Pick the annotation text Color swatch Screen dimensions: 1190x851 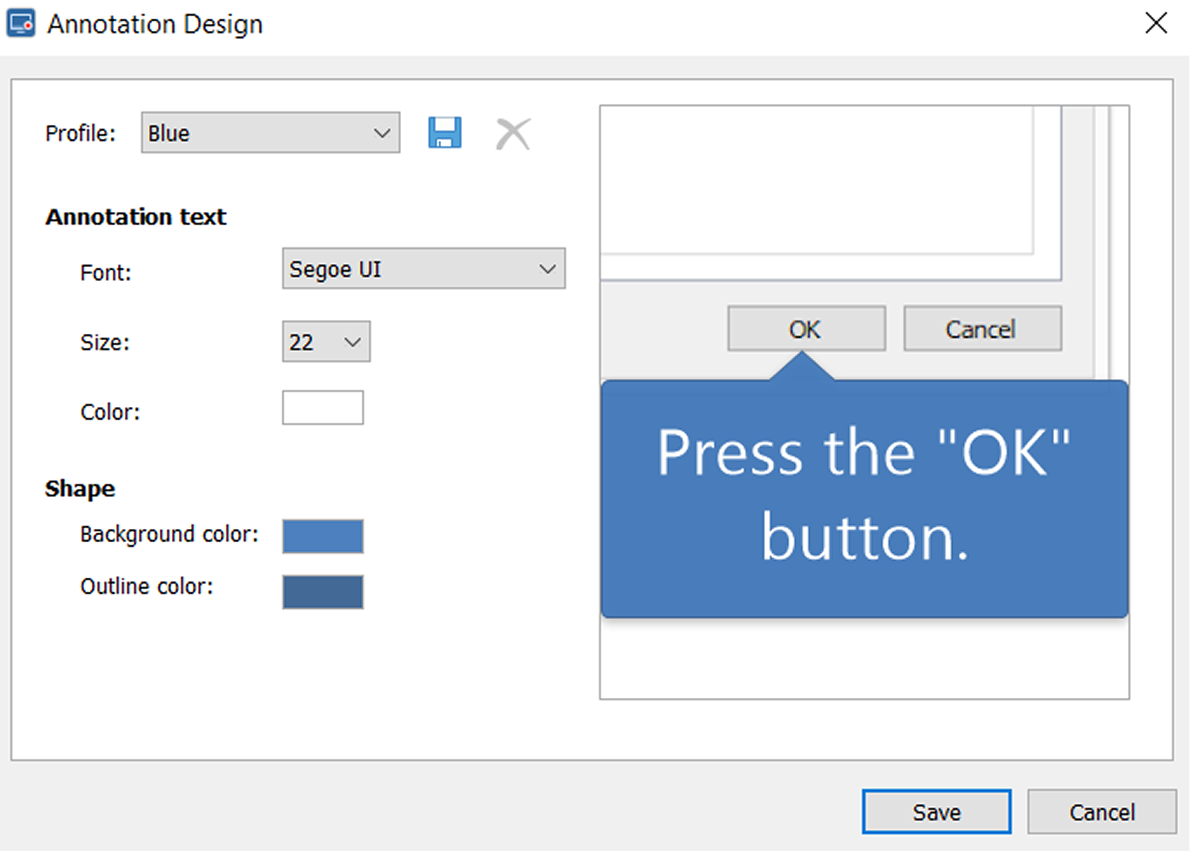click(x=323, y=408)
